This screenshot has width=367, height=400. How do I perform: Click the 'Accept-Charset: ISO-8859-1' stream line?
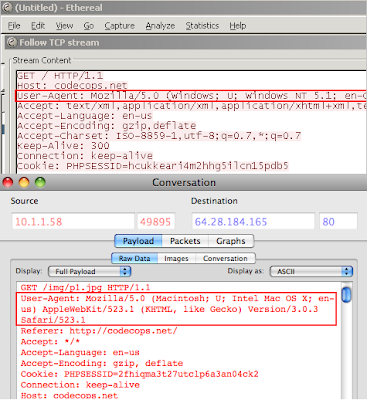(x=159, y=136)
